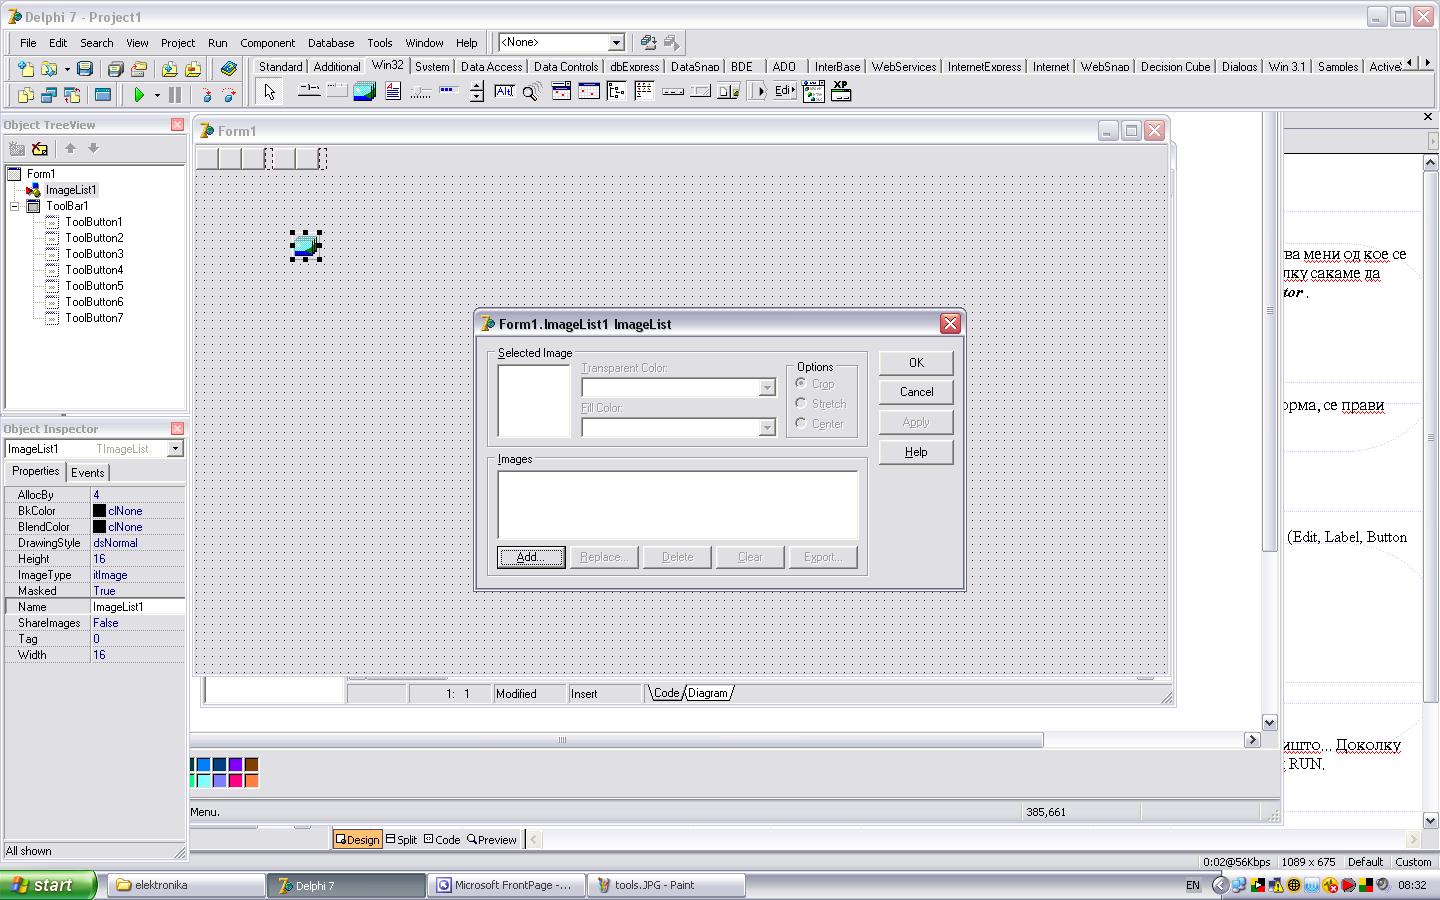Open the Fill Color dropdown
This screenshot has width=1440, height=900.
point(767,428)
